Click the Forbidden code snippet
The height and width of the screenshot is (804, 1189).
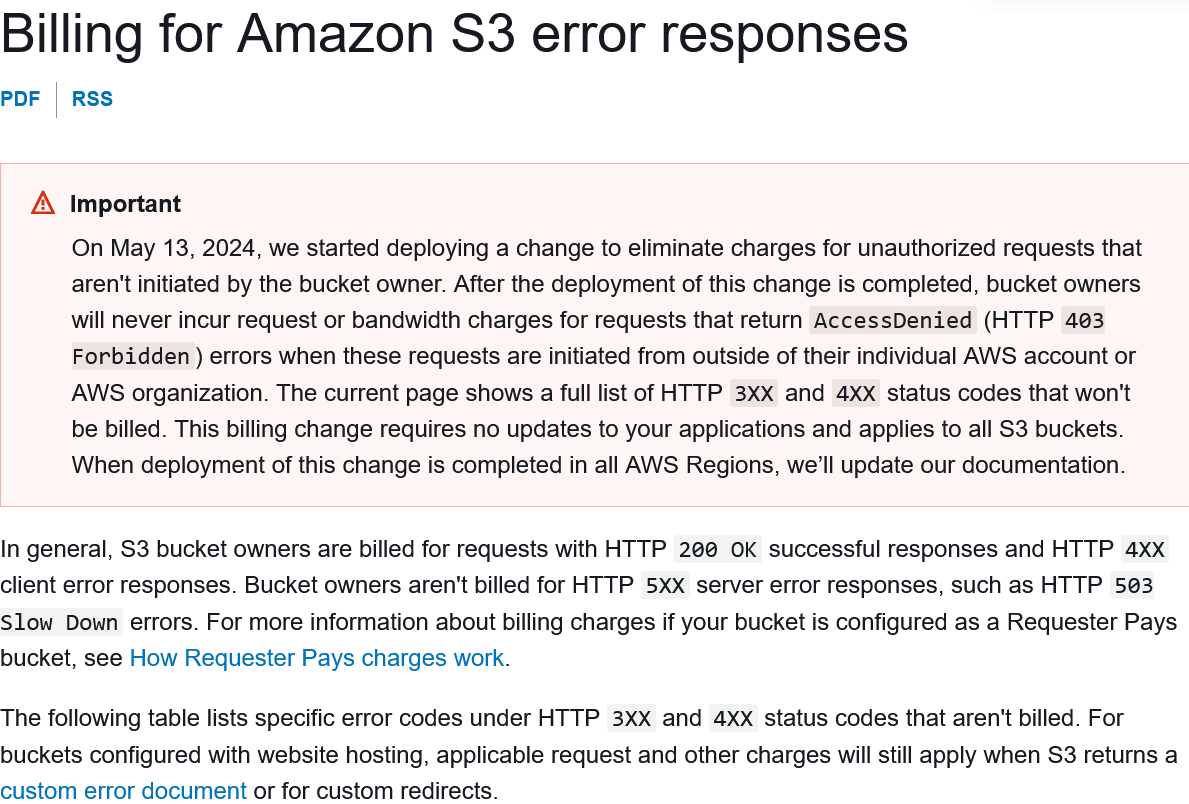131,356
